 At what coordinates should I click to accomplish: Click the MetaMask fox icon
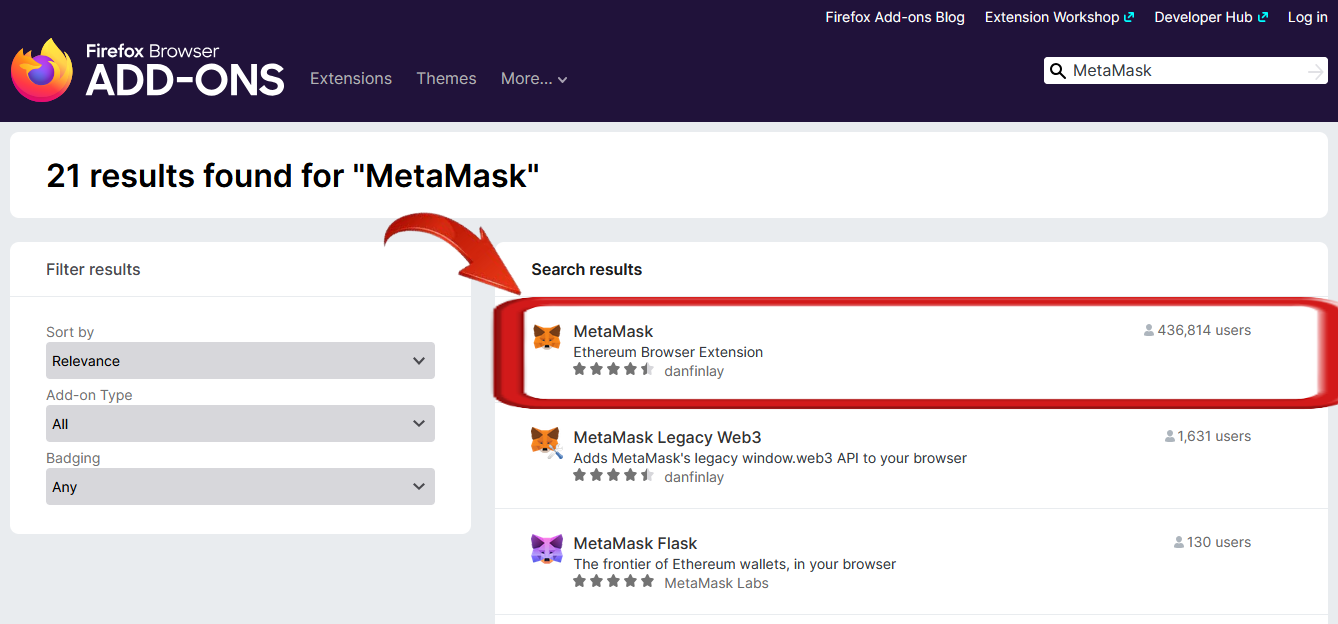pos(547,337)
